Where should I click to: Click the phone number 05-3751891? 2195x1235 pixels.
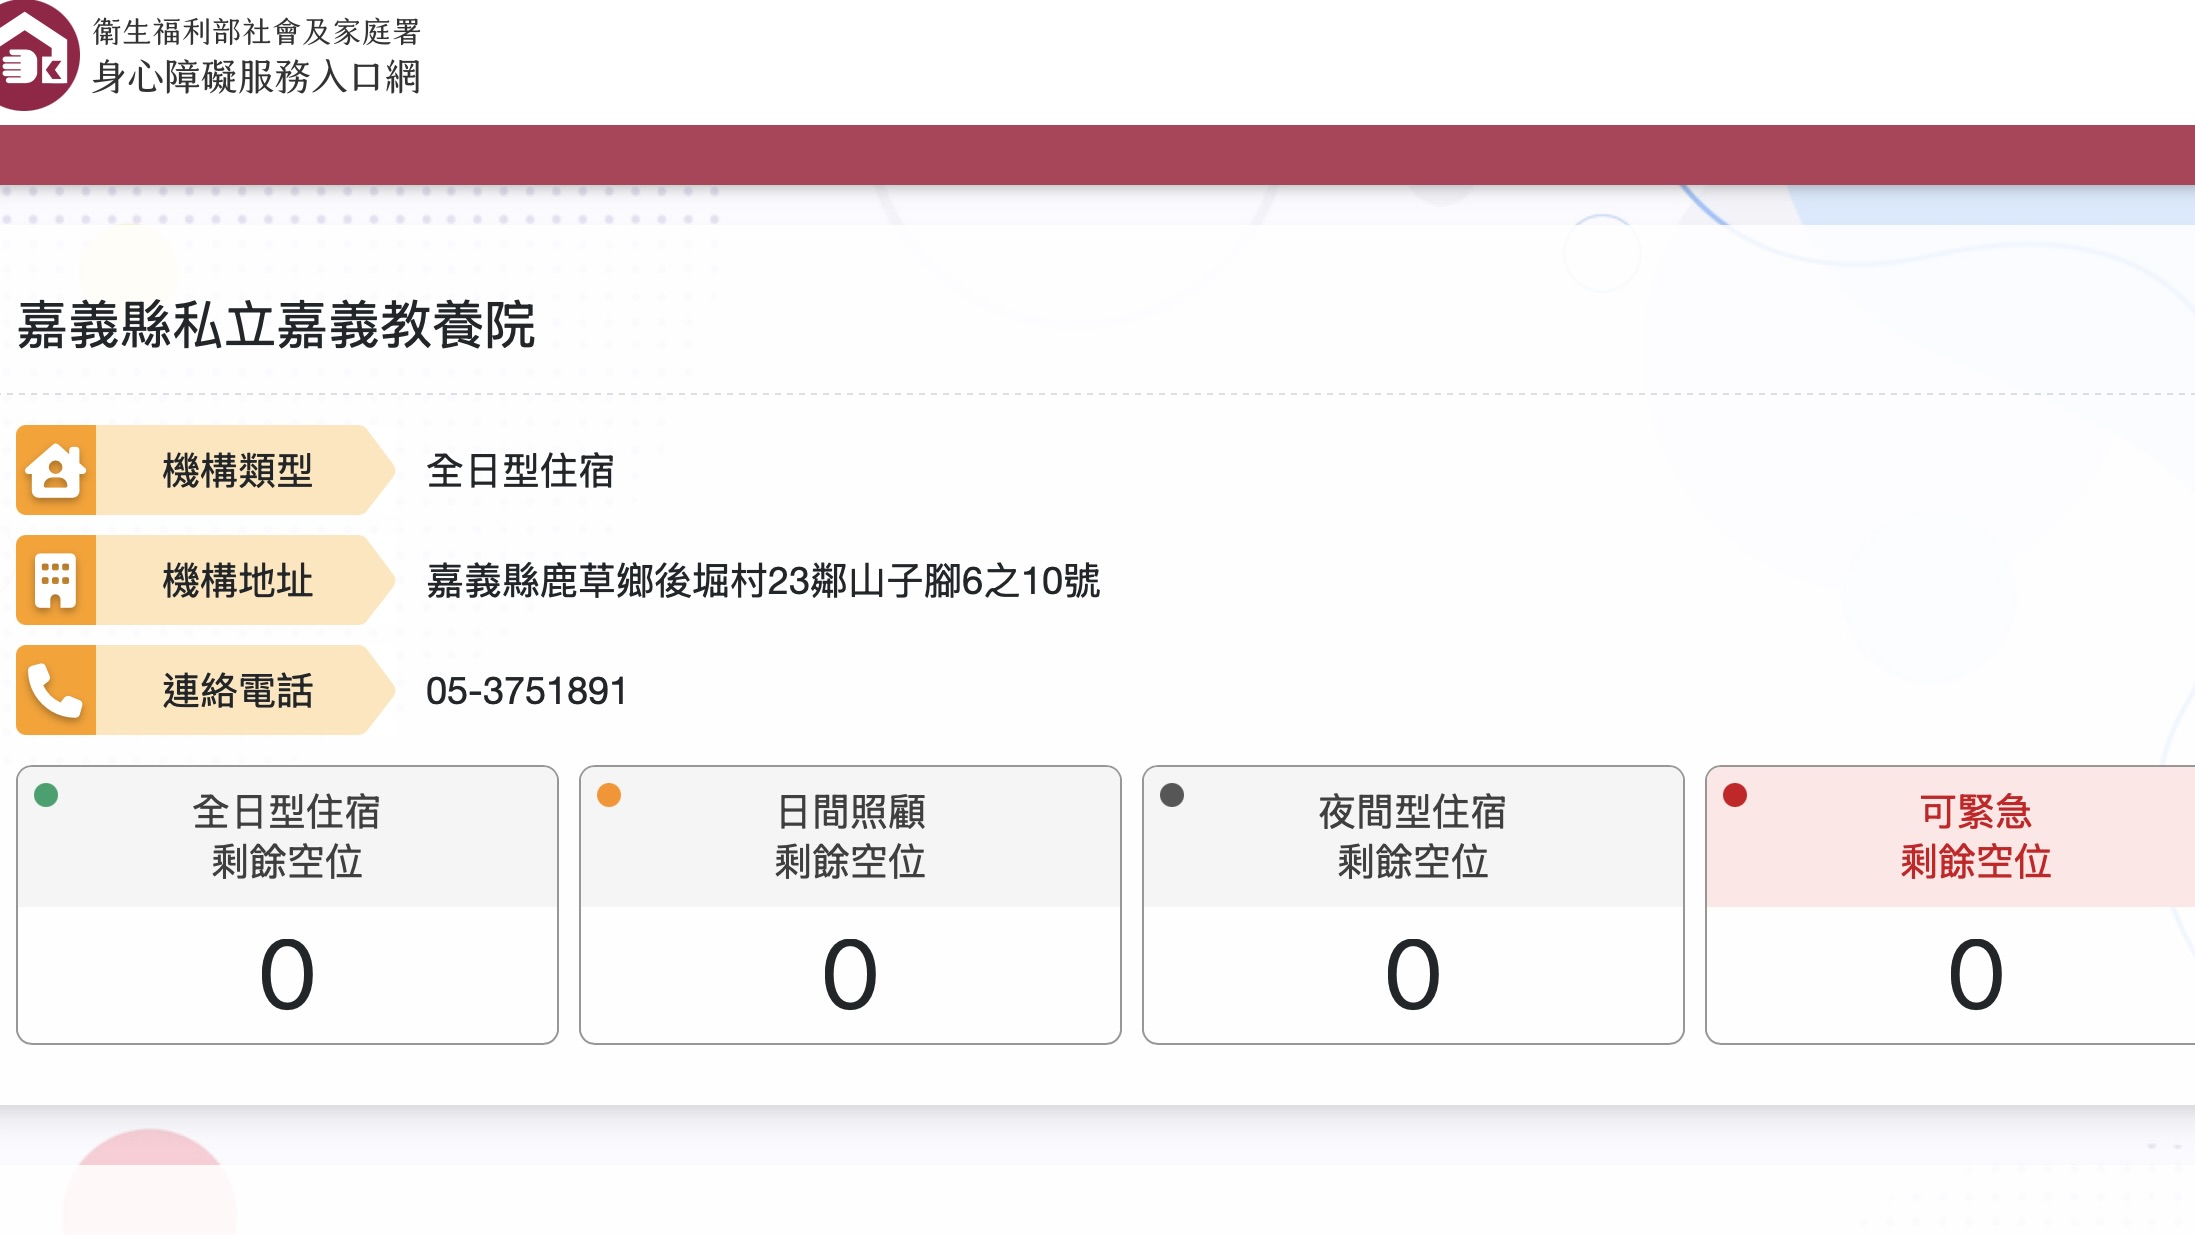click(525, 690)
